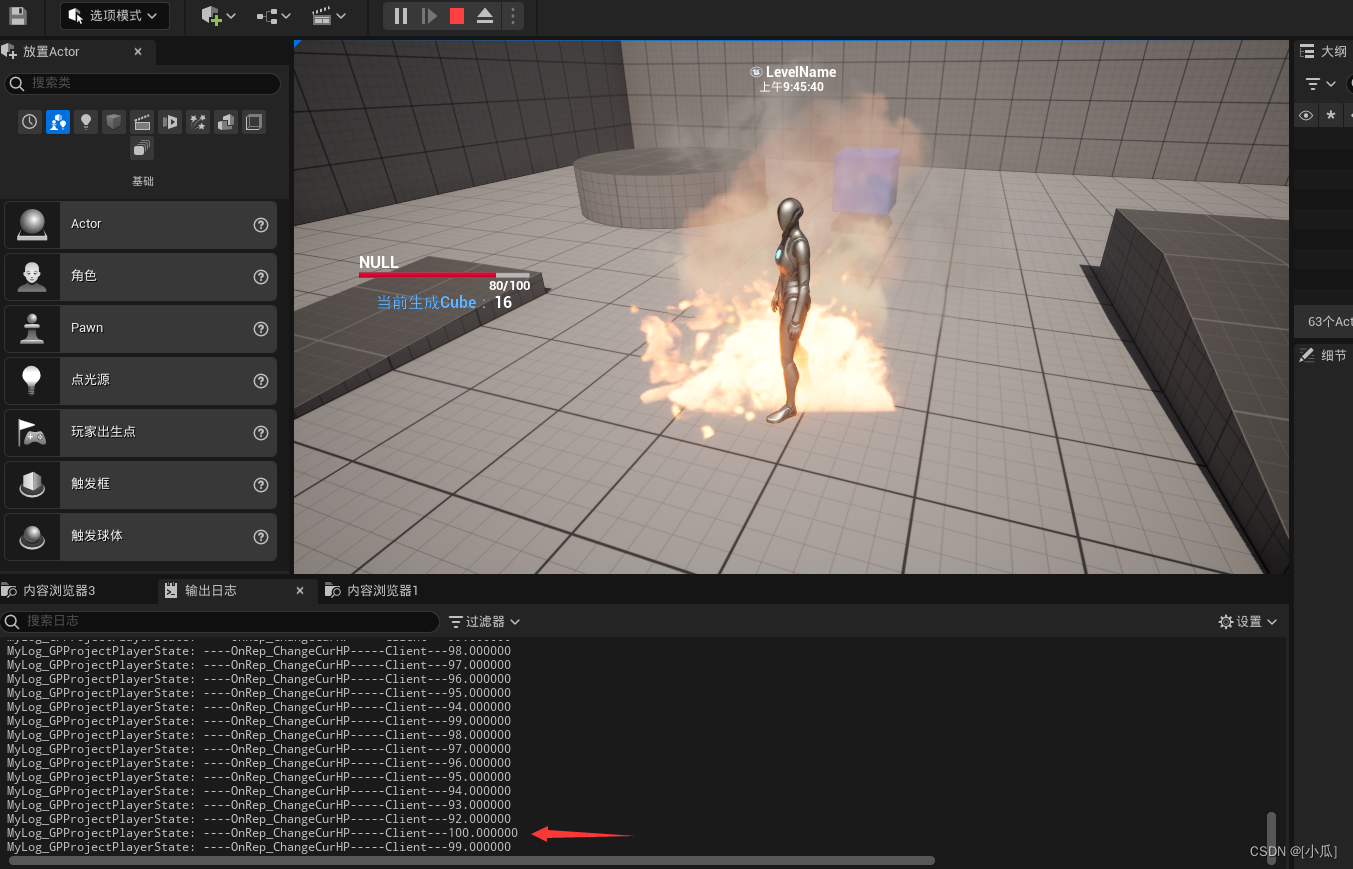Save the current level with the floppy disk icon
The image size is (1353, 869).
pyautogui.click(x=18, y=16)
